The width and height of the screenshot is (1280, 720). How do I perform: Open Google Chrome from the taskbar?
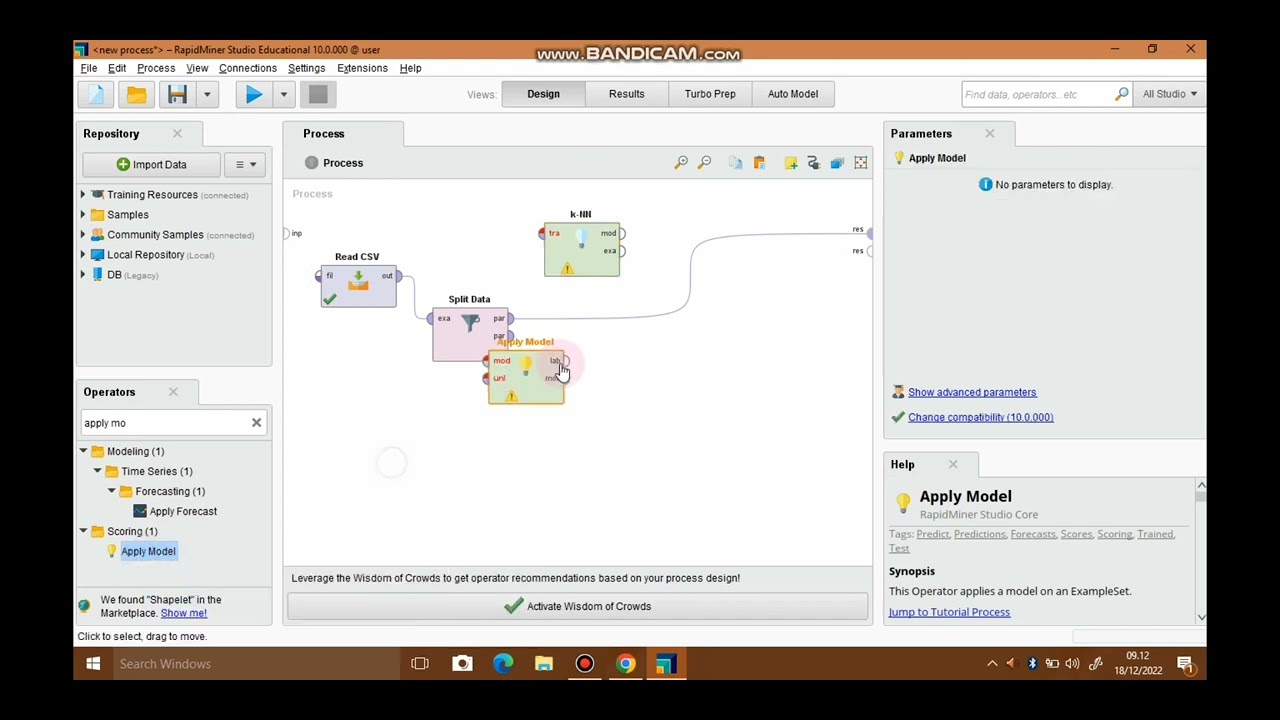click(625, 664)
